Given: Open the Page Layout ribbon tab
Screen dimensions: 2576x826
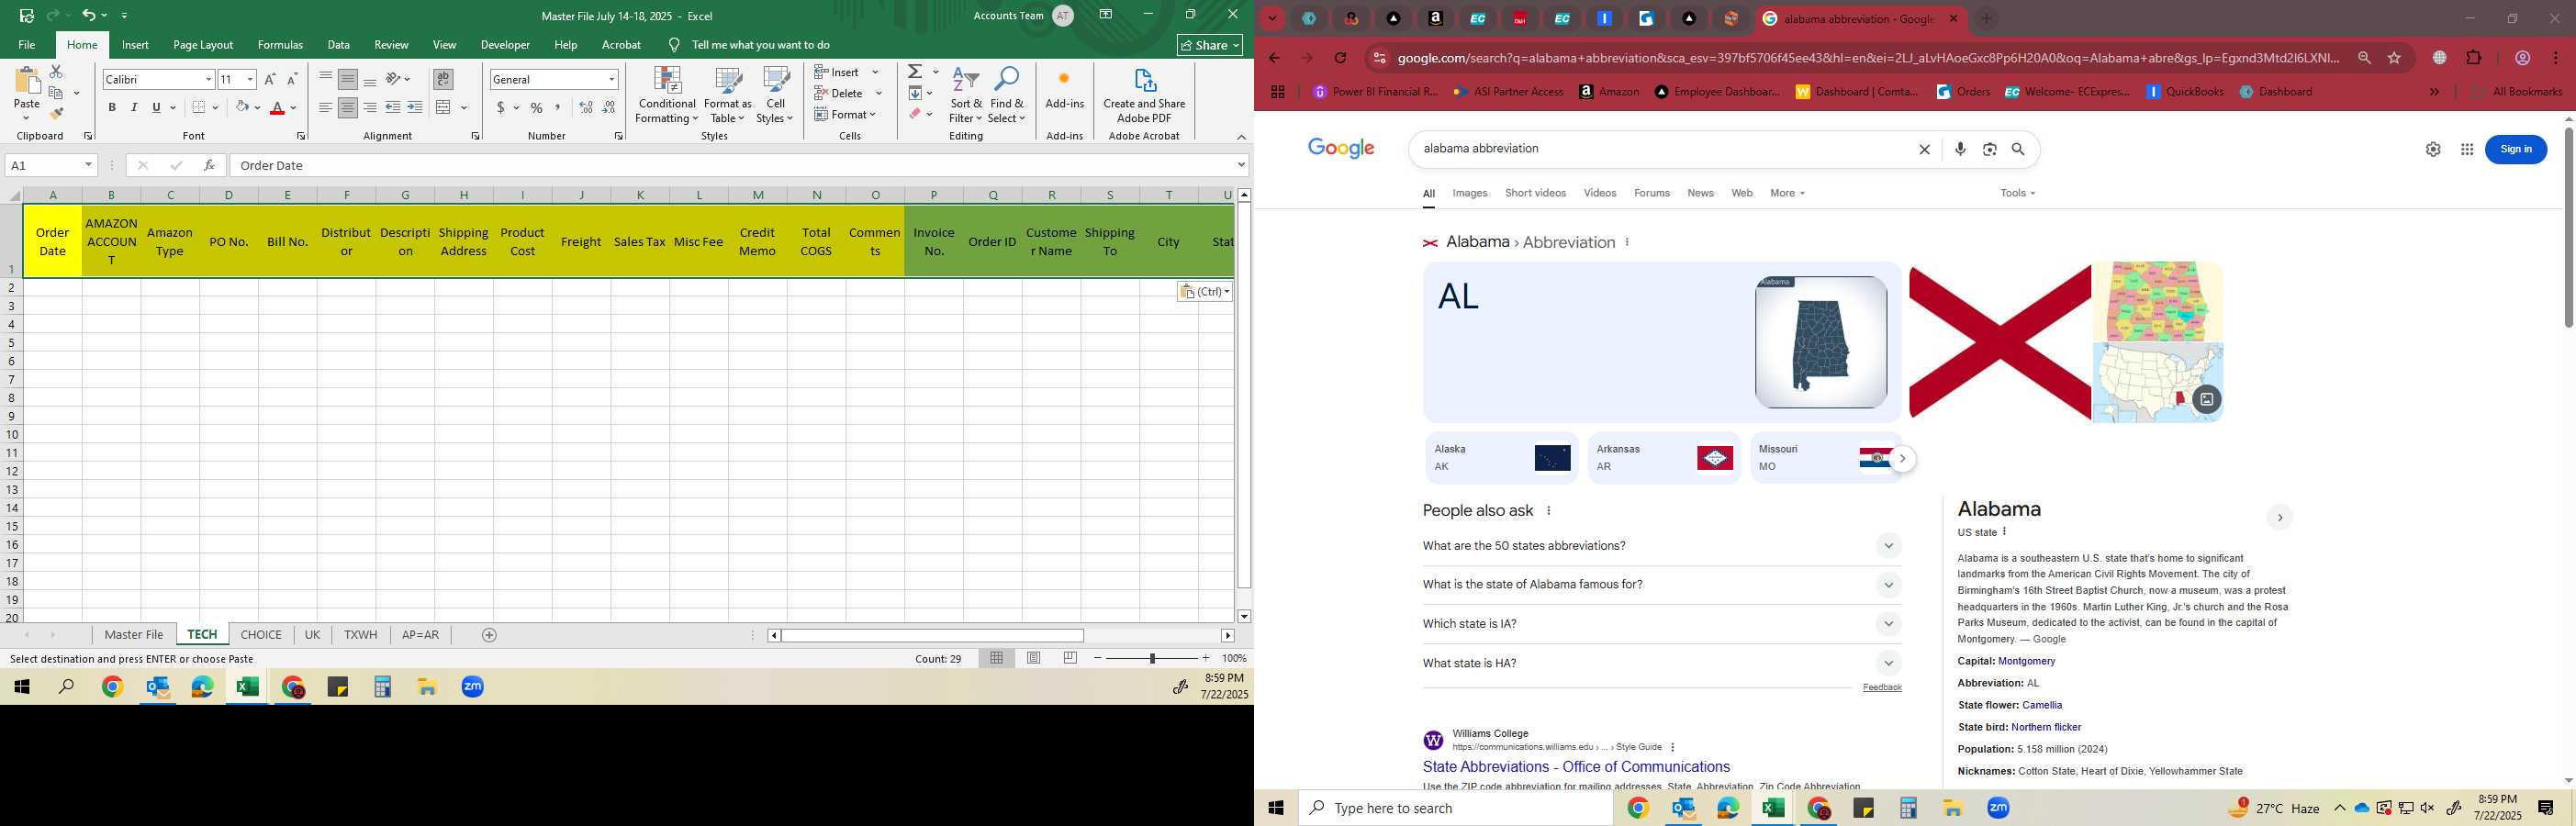Looking at the screenshot, I should pos(203,45).
